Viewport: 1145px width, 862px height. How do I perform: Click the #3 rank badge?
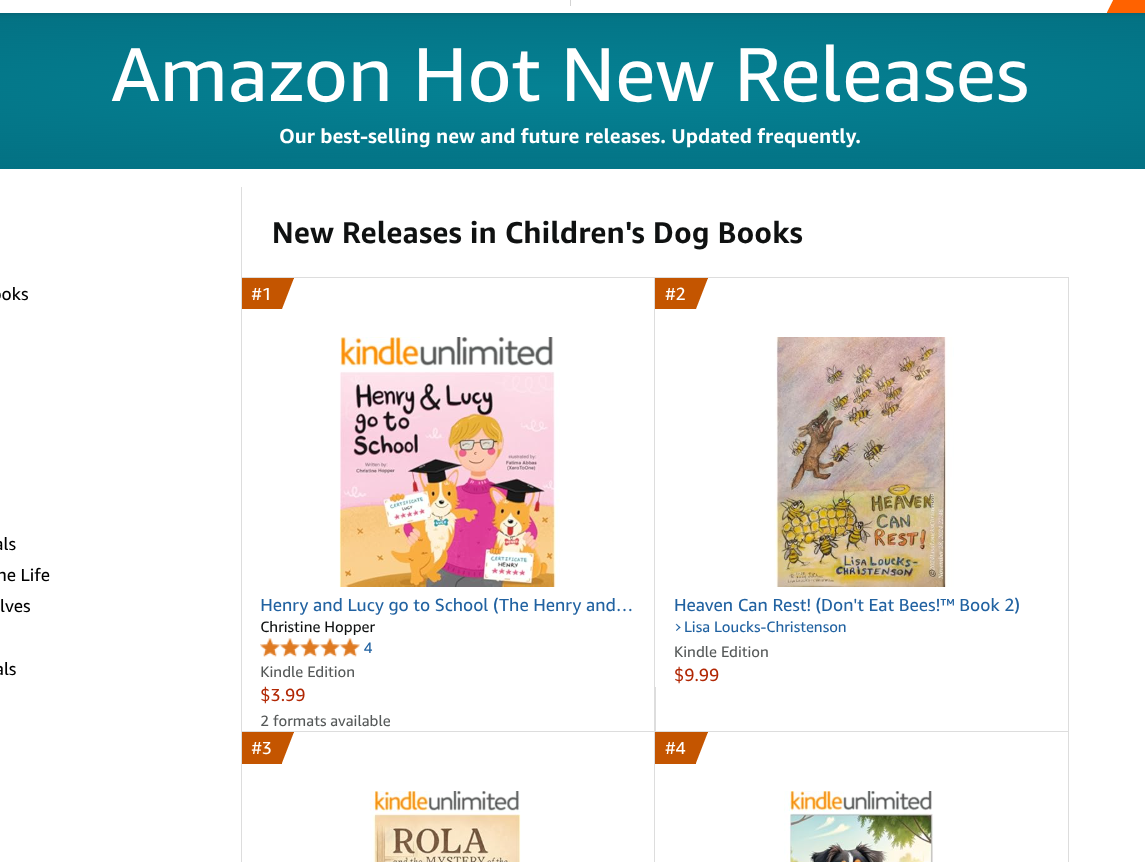(263, 748)
